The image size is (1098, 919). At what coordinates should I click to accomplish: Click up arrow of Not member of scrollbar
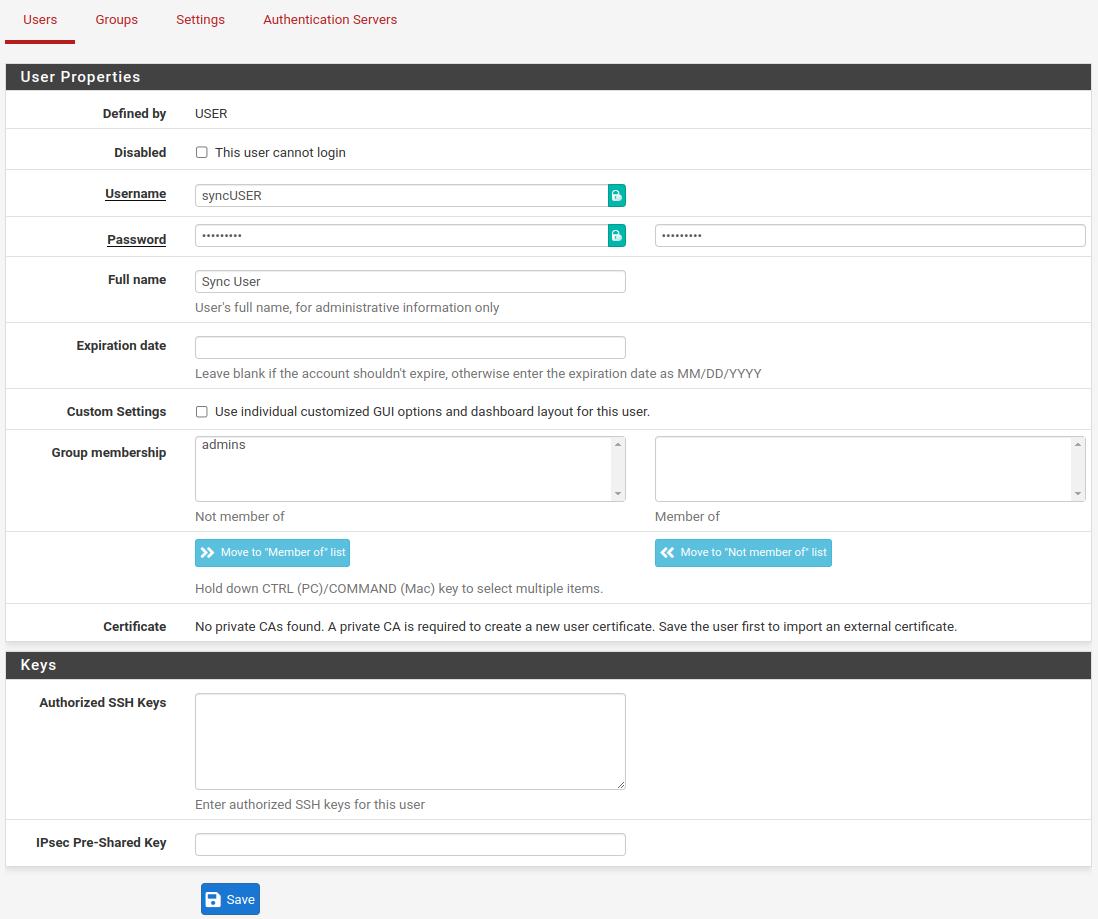(x=618, y=445)
